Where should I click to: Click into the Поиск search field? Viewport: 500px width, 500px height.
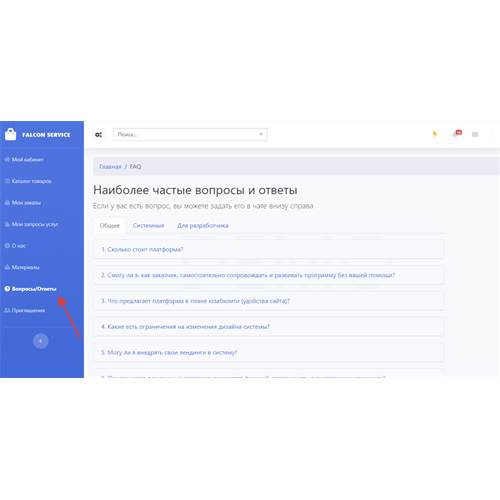coord(190,134)
